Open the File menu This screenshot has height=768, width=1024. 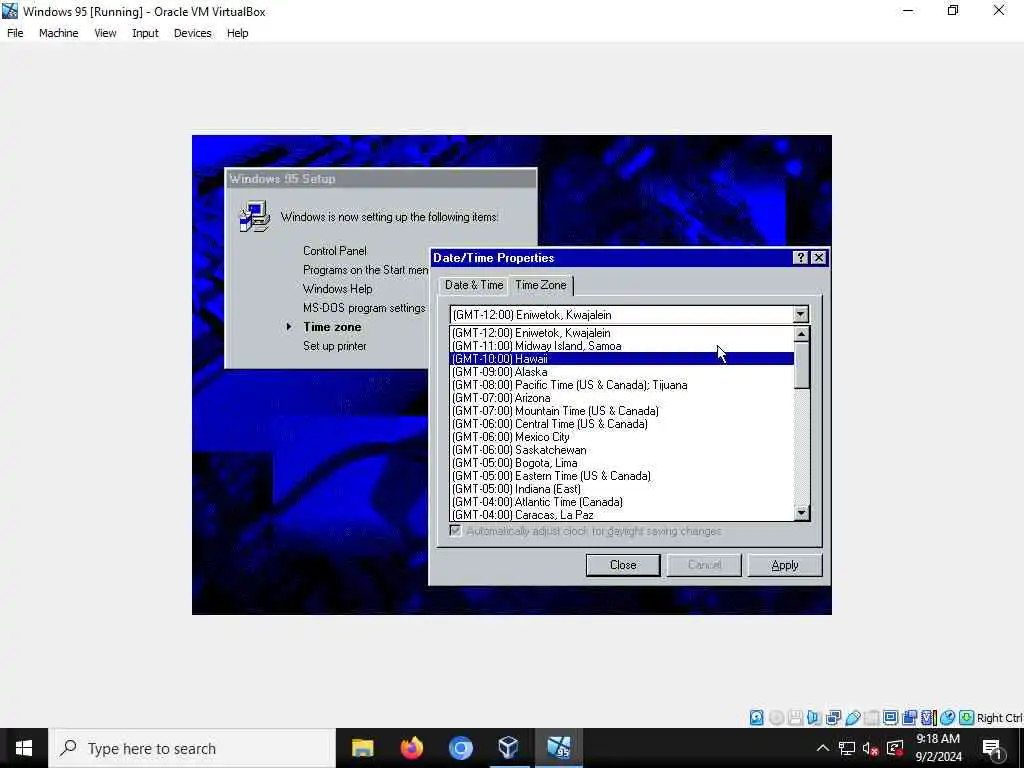[15, 33]
